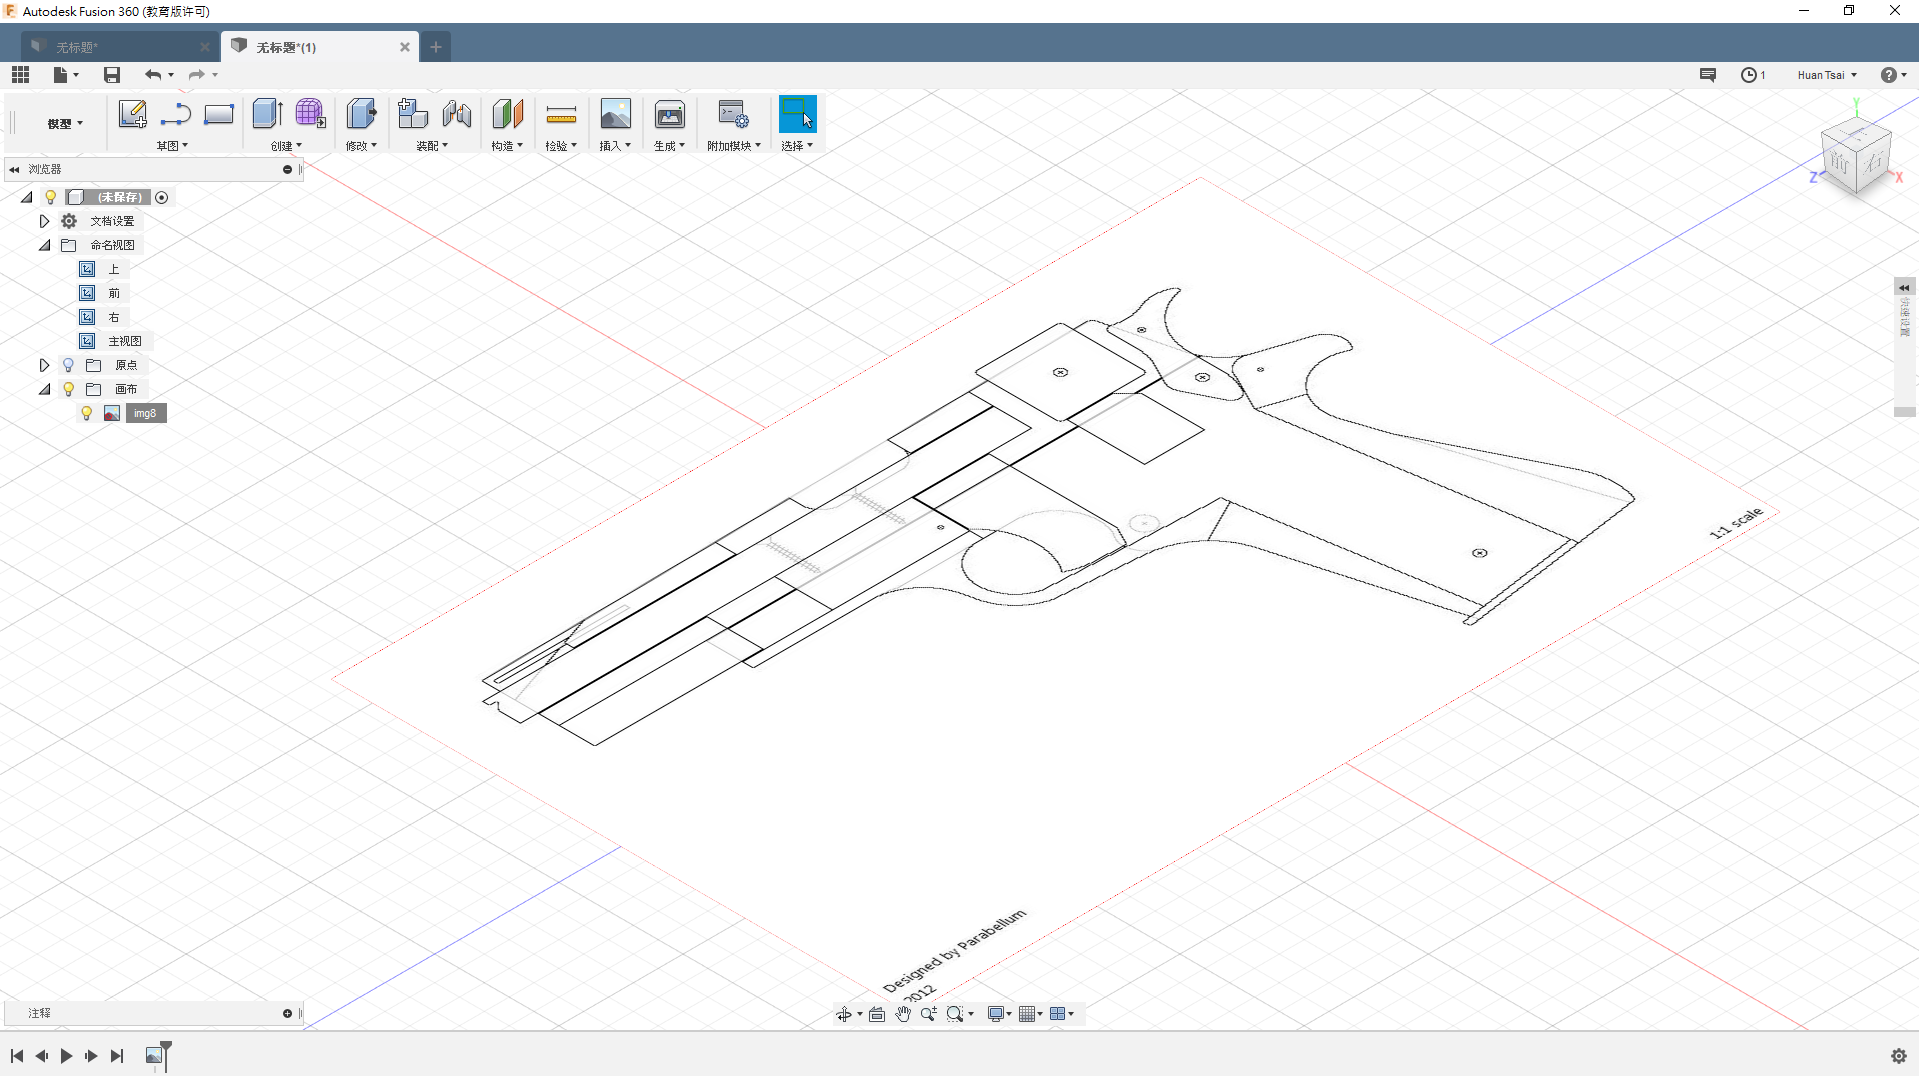Open the Measure ruler tool
The height and width of the screenshot is (1076, 1919).
click(561, 115)
